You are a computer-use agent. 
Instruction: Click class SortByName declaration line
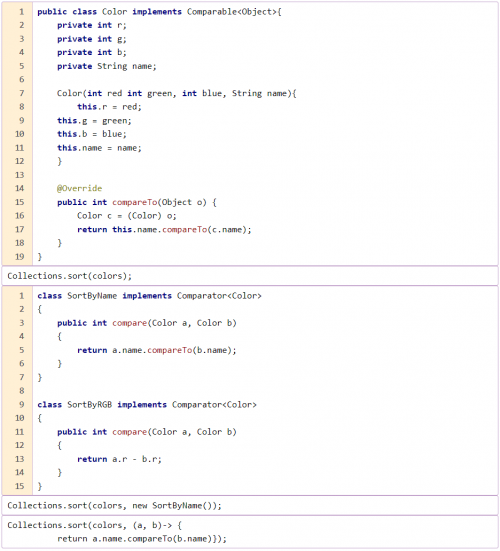coord(149,296)
